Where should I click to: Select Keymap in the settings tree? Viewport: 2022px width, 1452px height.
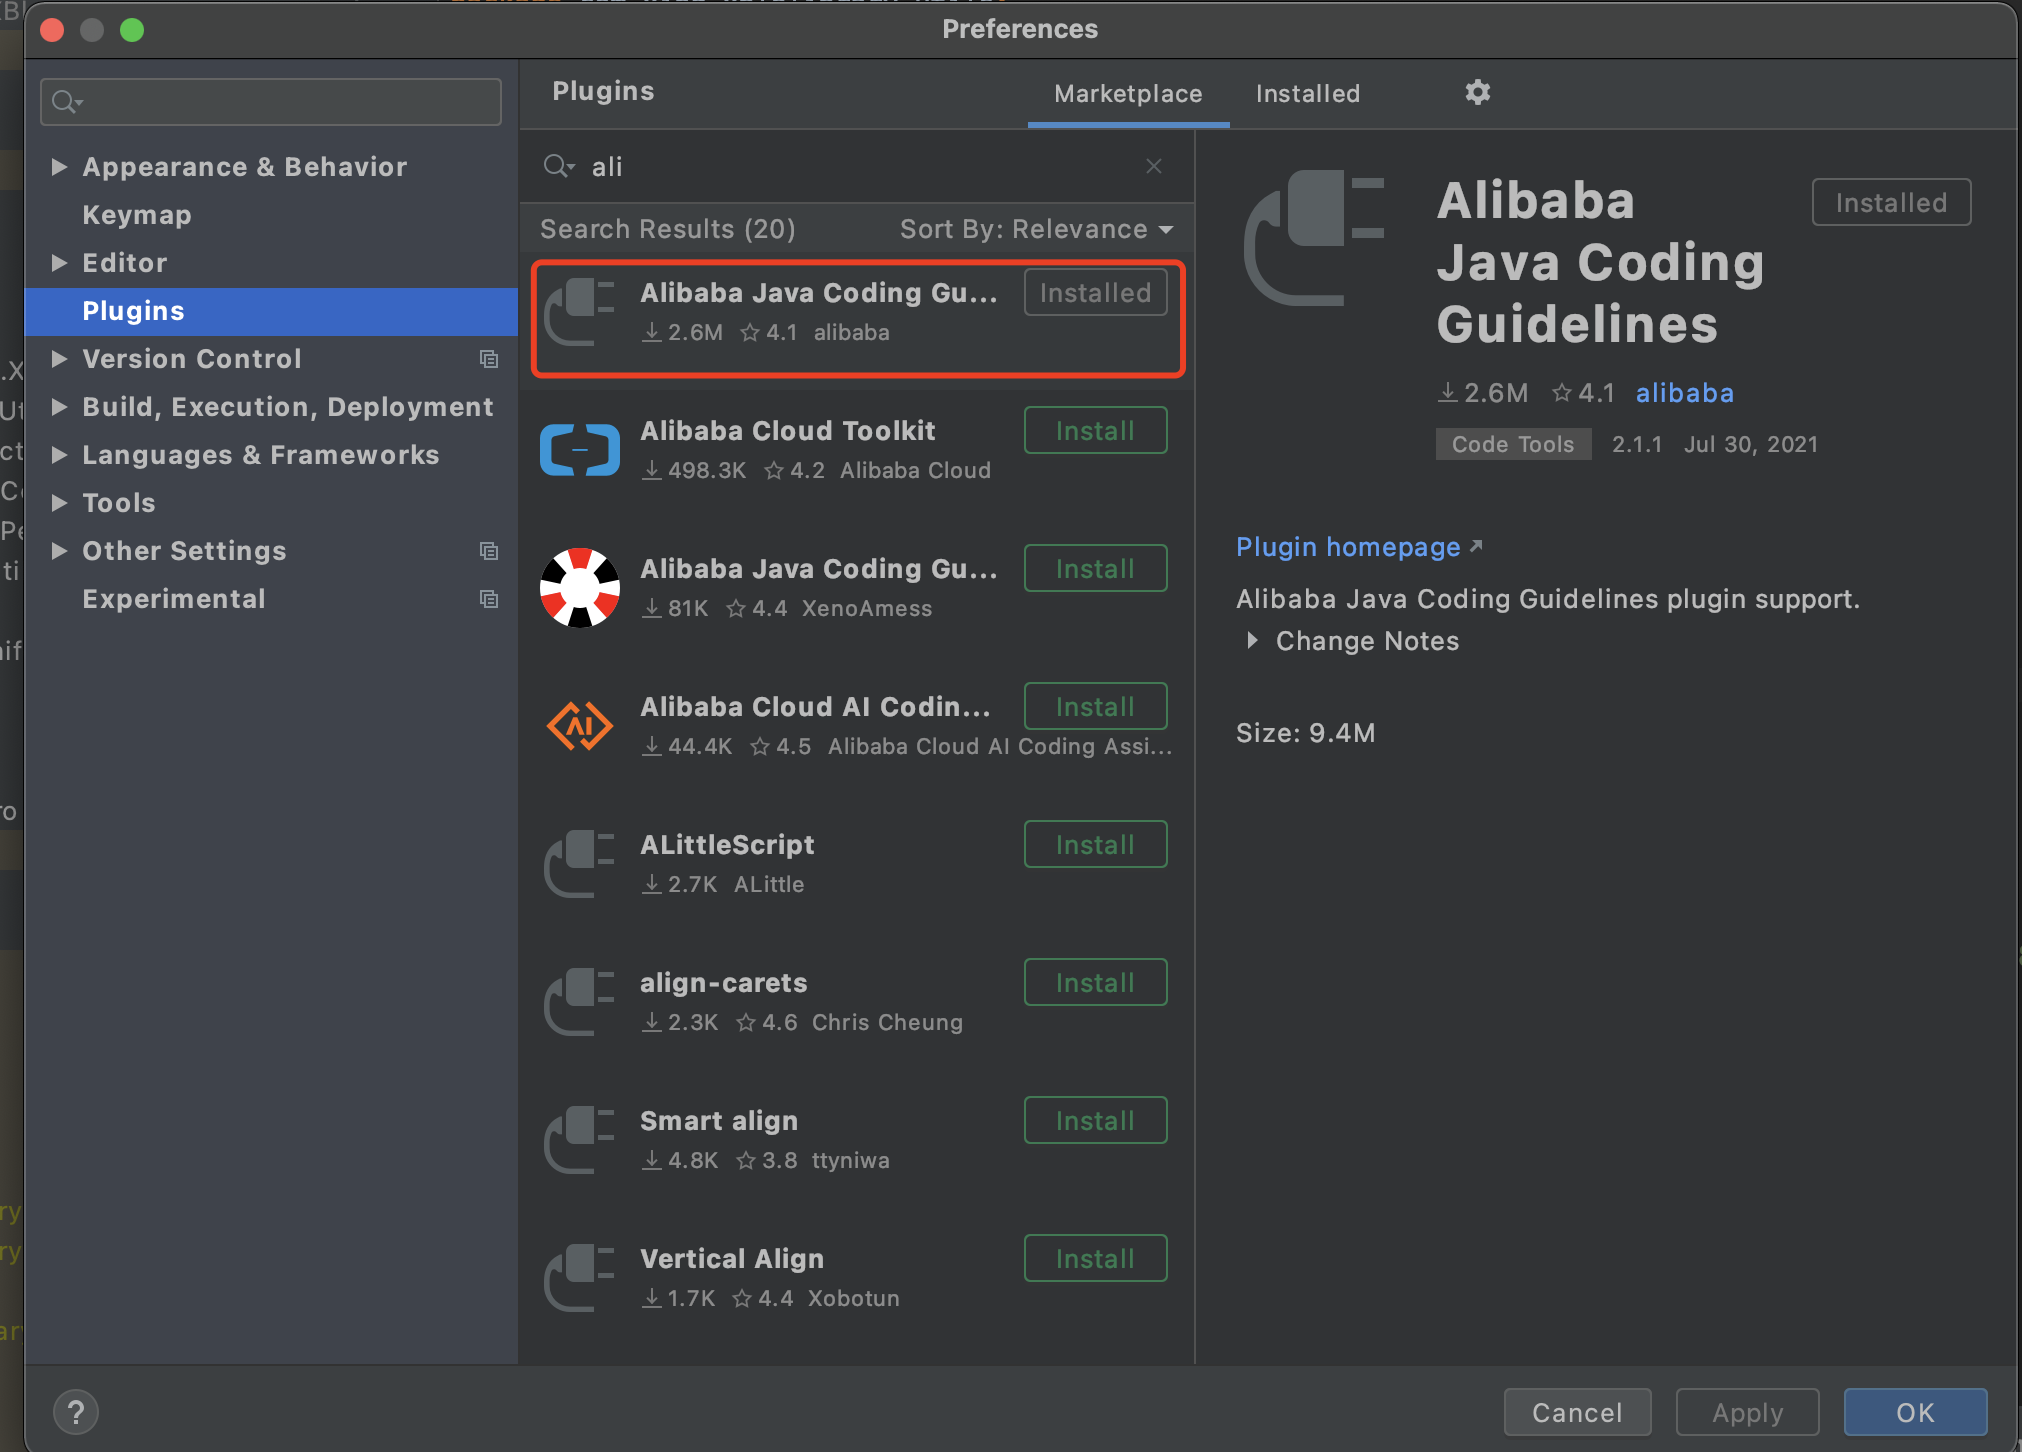click(x=137, y=215)
